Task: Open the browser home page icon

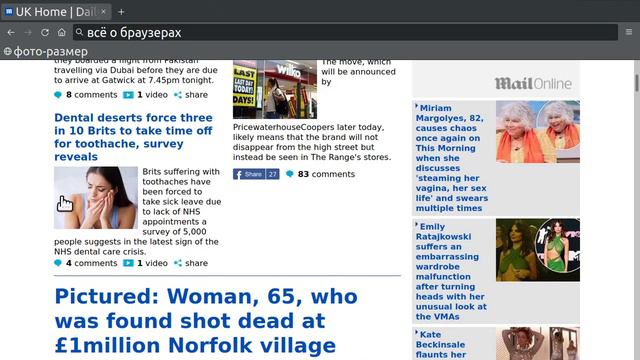Action: tap(62, 32)
